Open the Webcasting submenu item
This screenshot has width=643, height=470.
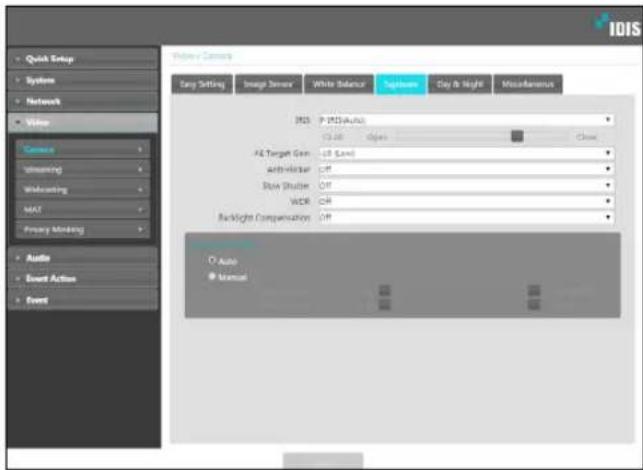[83, 189]
